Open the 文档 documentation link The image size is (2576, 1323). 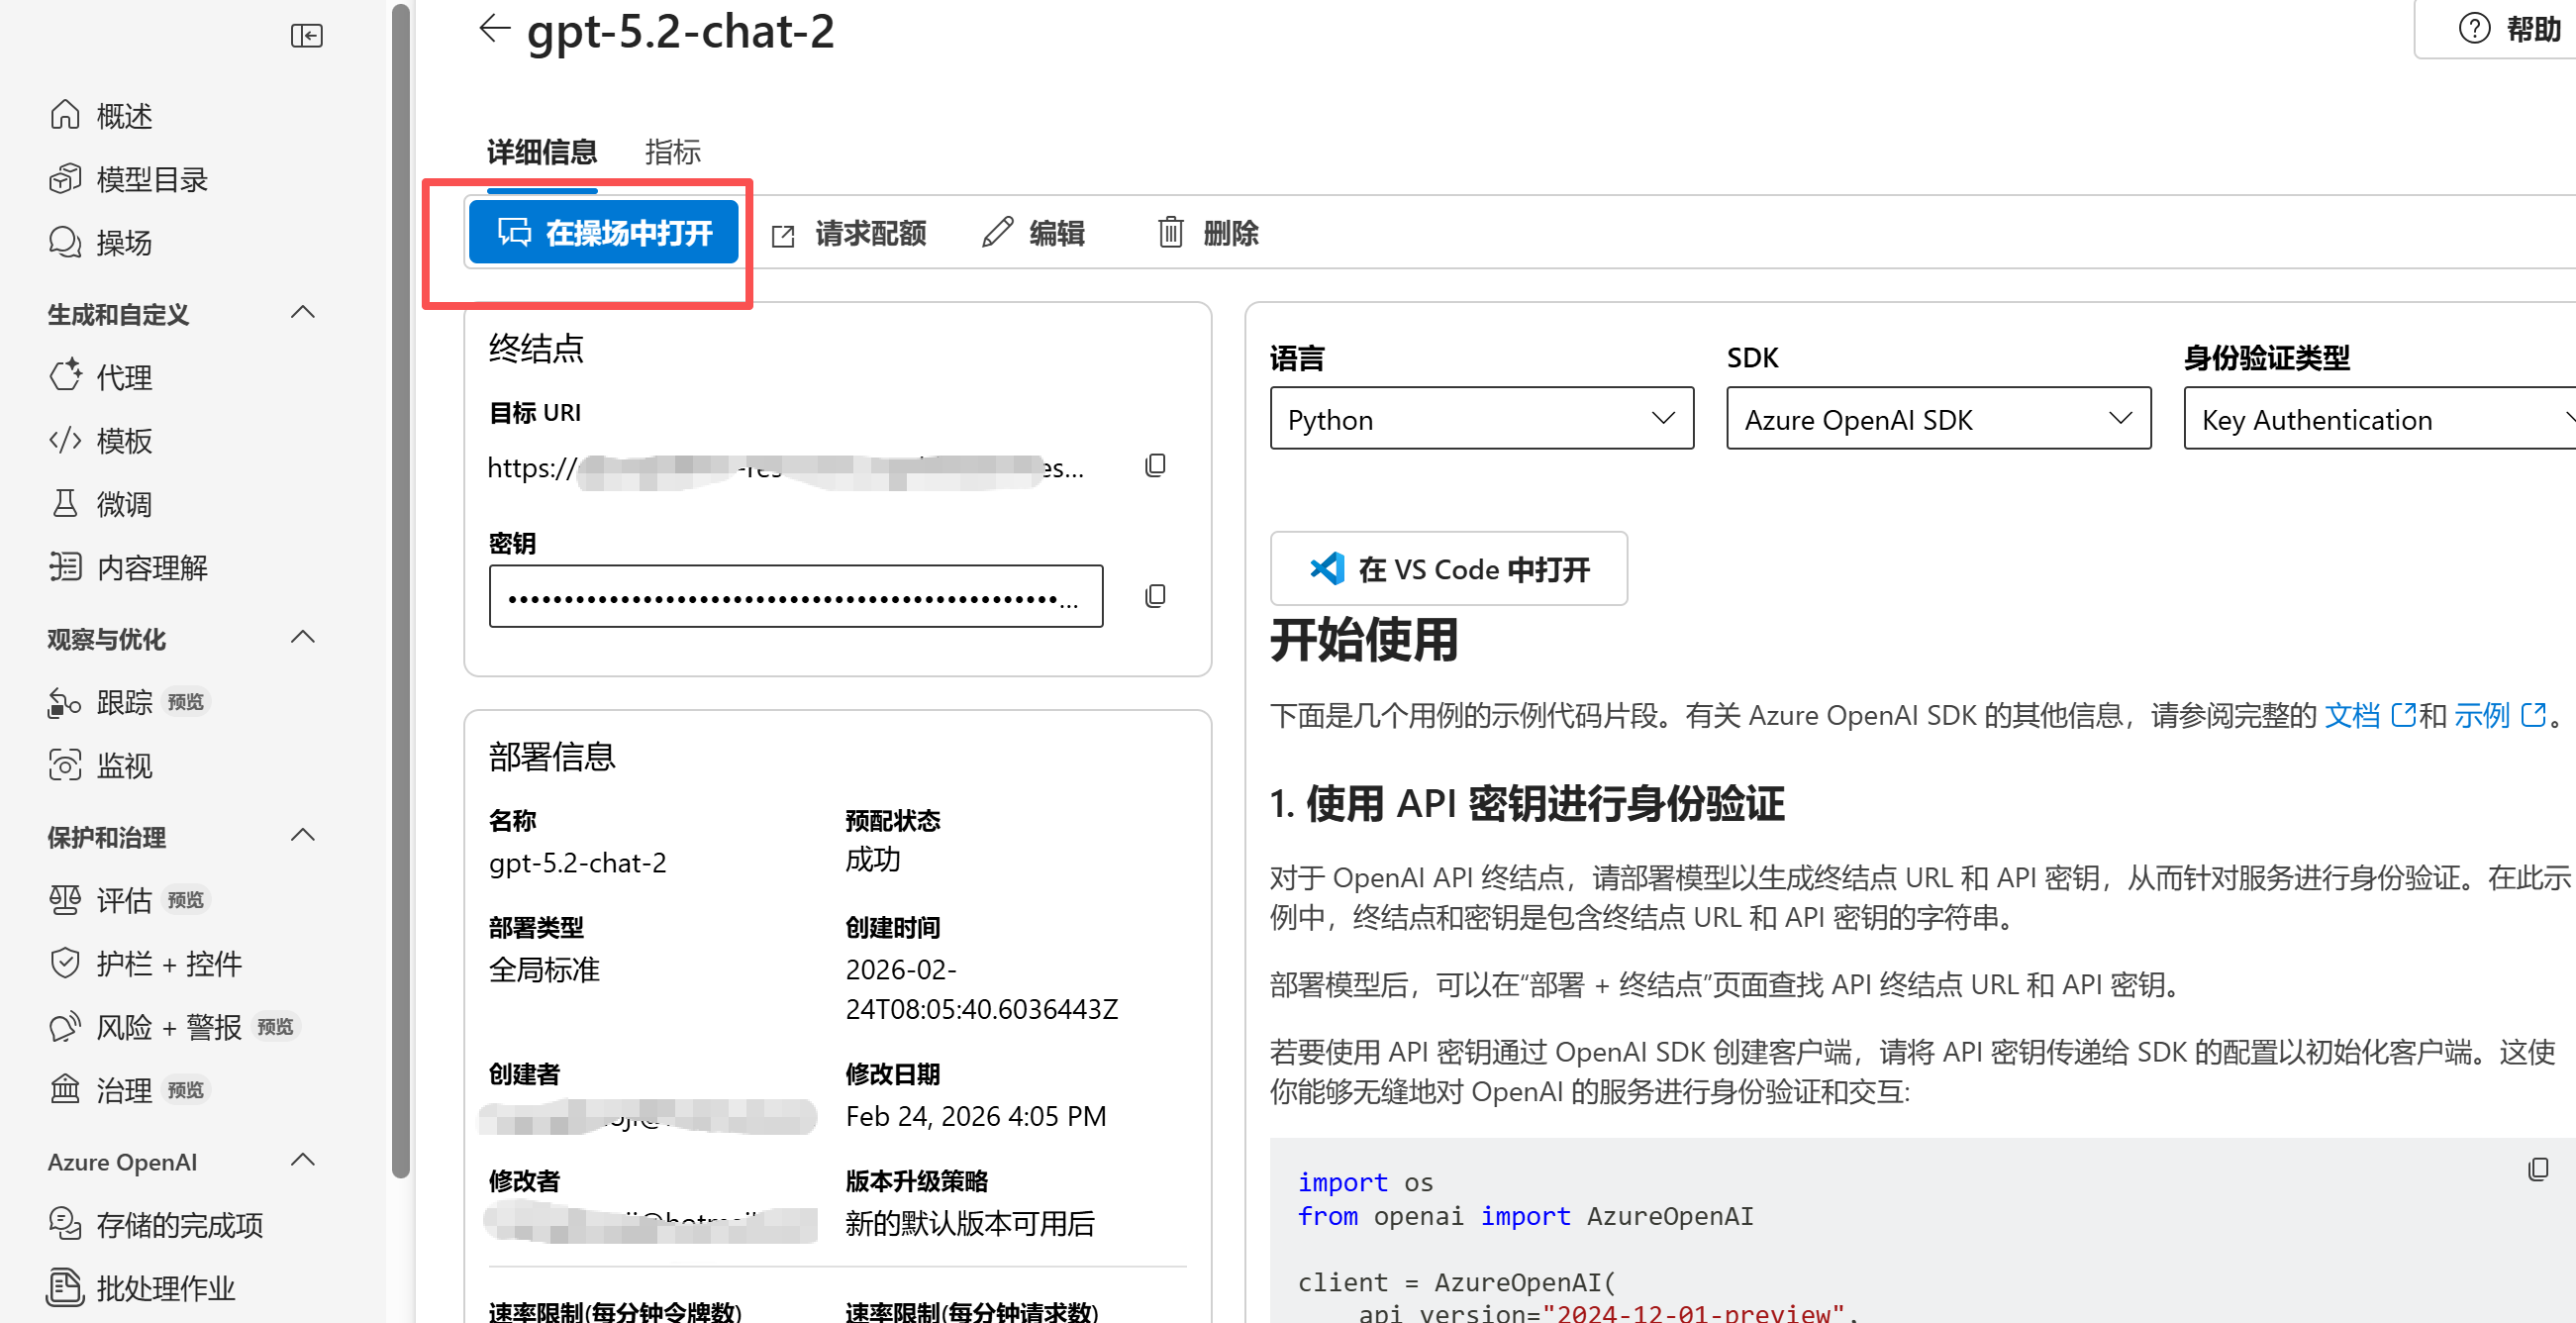[2352, 715]
